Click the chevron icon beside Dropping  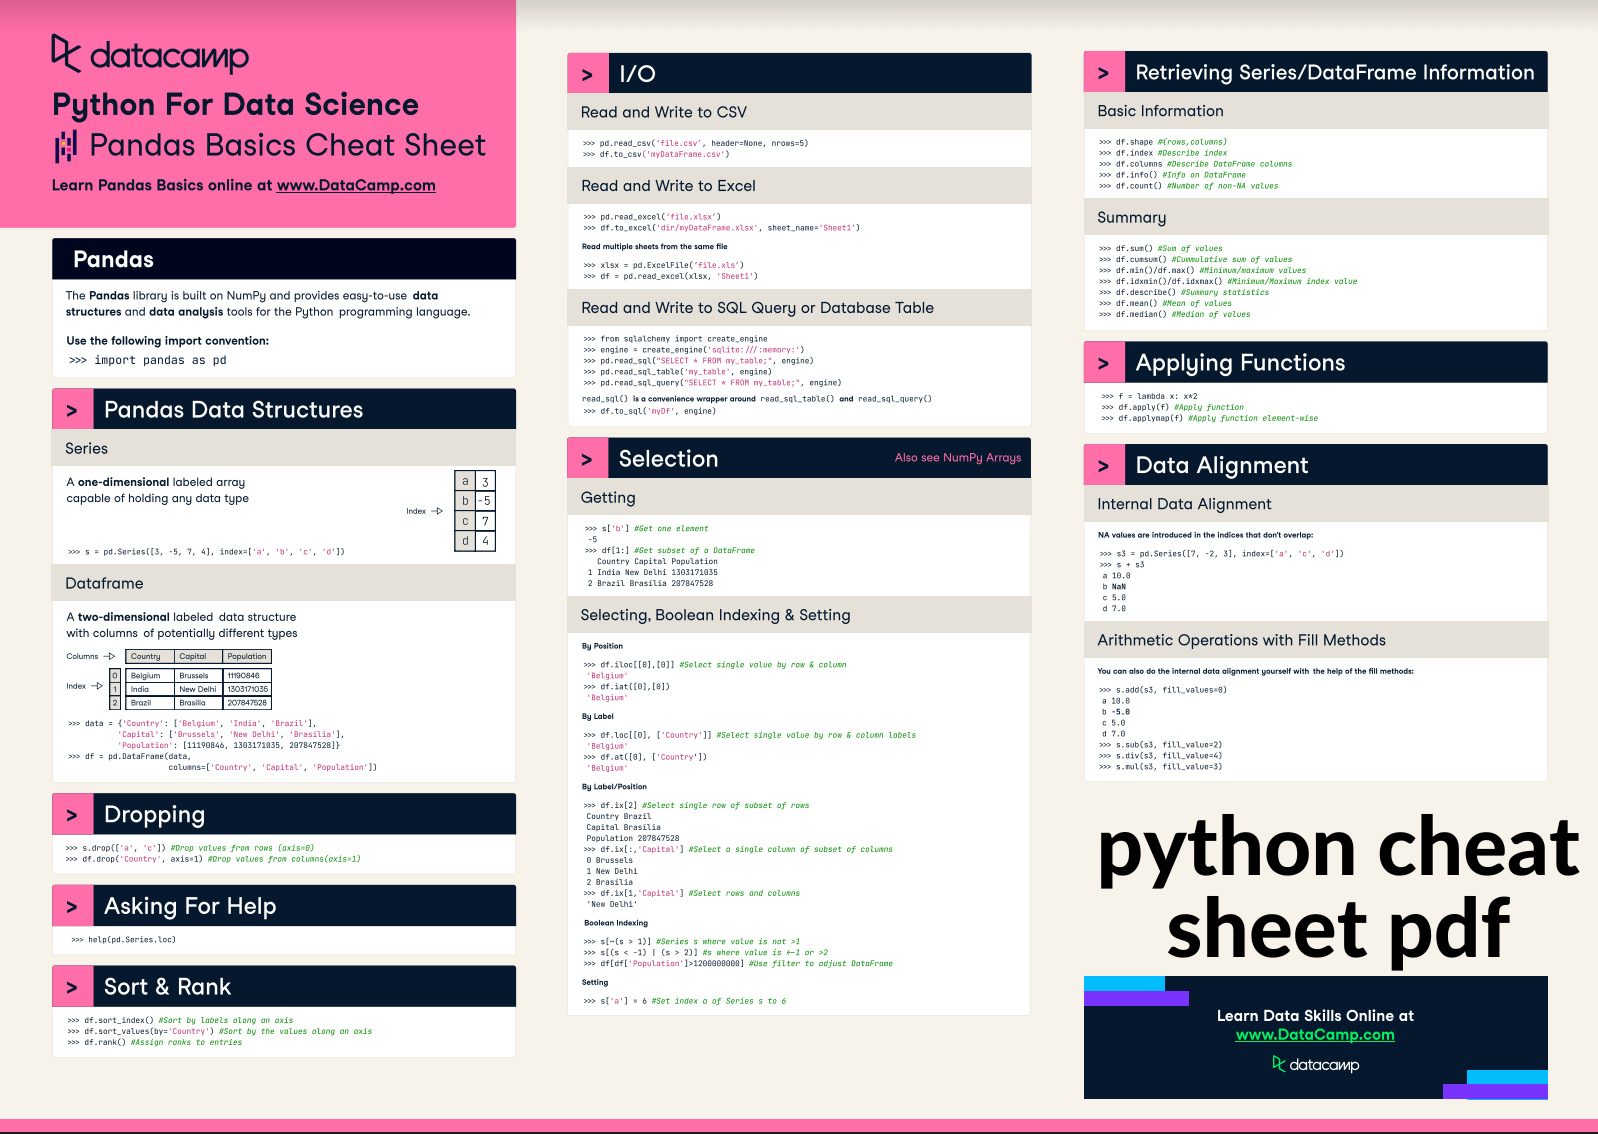tap(72, 815)
